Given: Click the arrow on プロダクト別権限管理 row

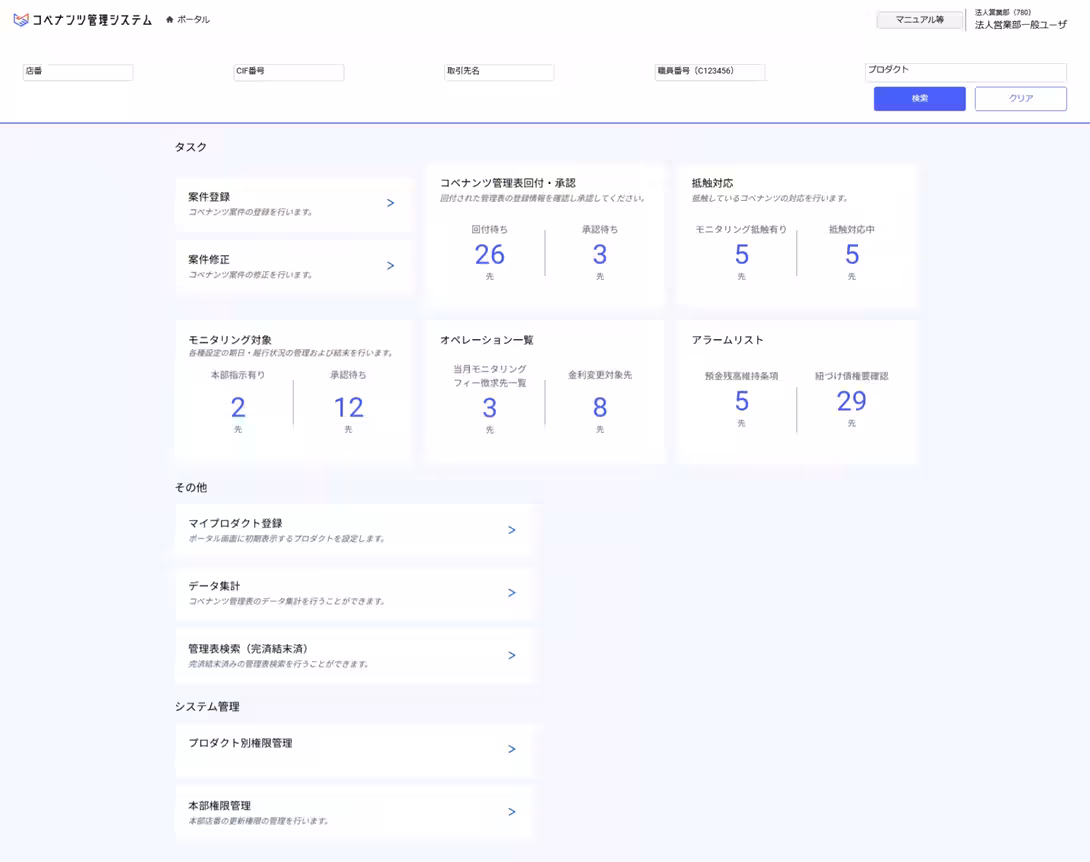Looking at the screenshot, I should (512, 749).
